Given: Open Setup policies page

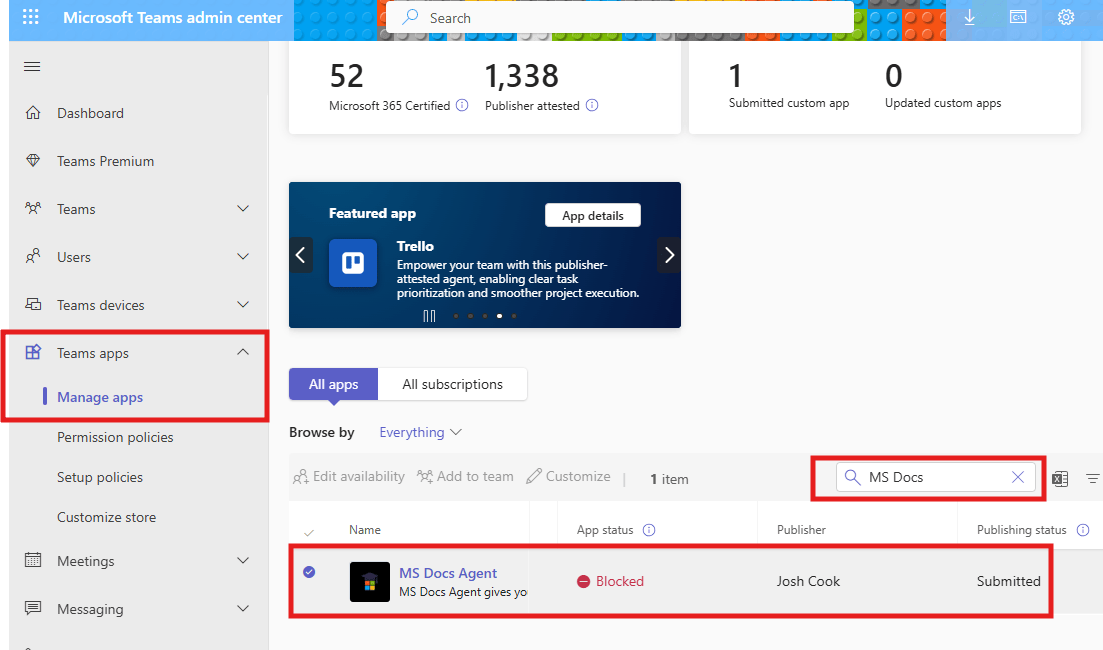Looking at the screenshot, I should [x=100, y=477].
